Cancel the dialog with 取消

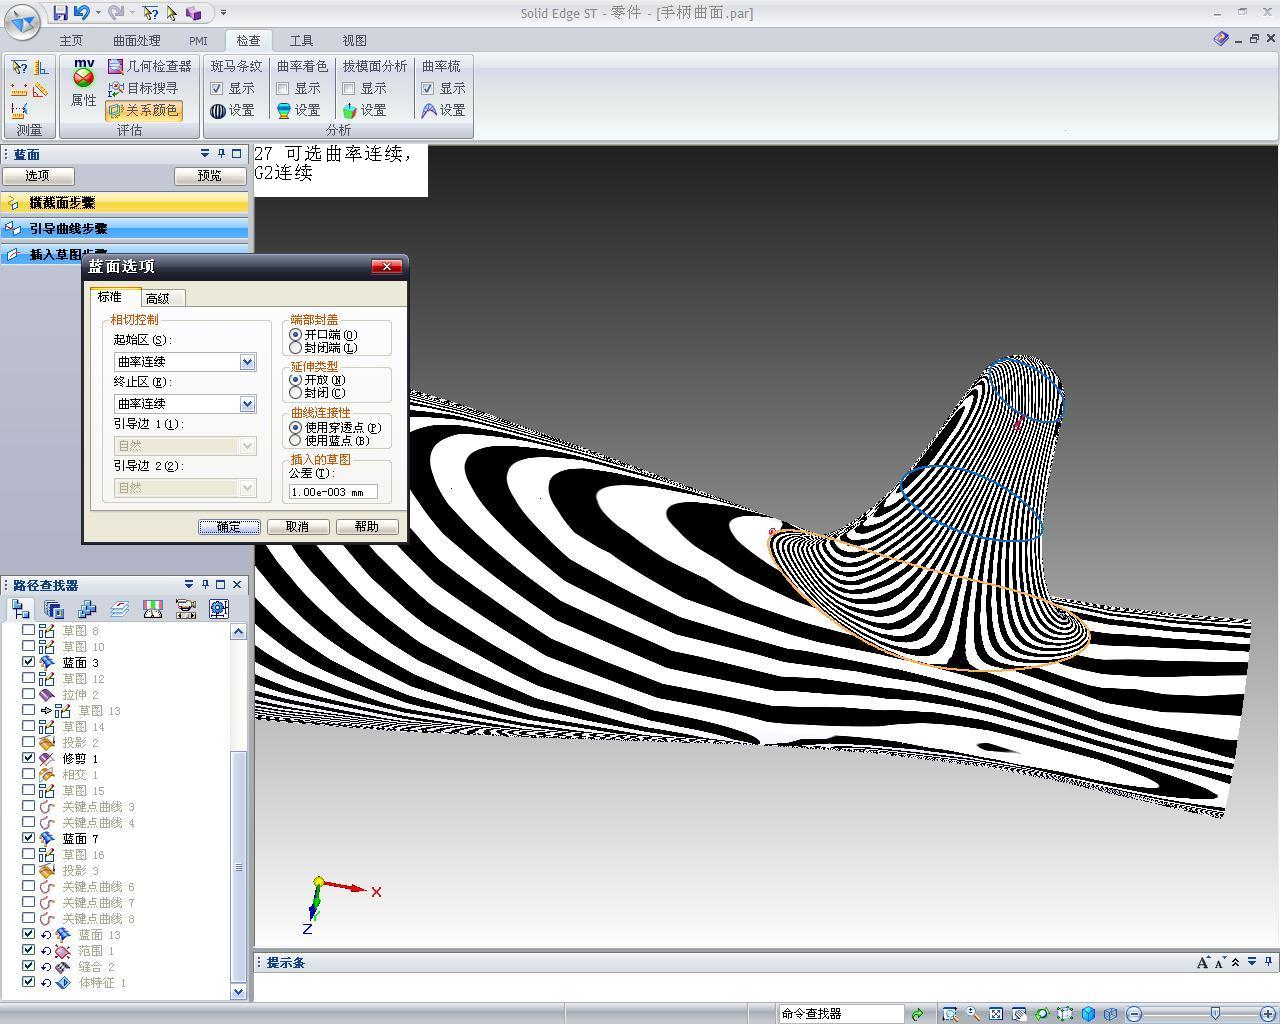[x=297, y=526]
